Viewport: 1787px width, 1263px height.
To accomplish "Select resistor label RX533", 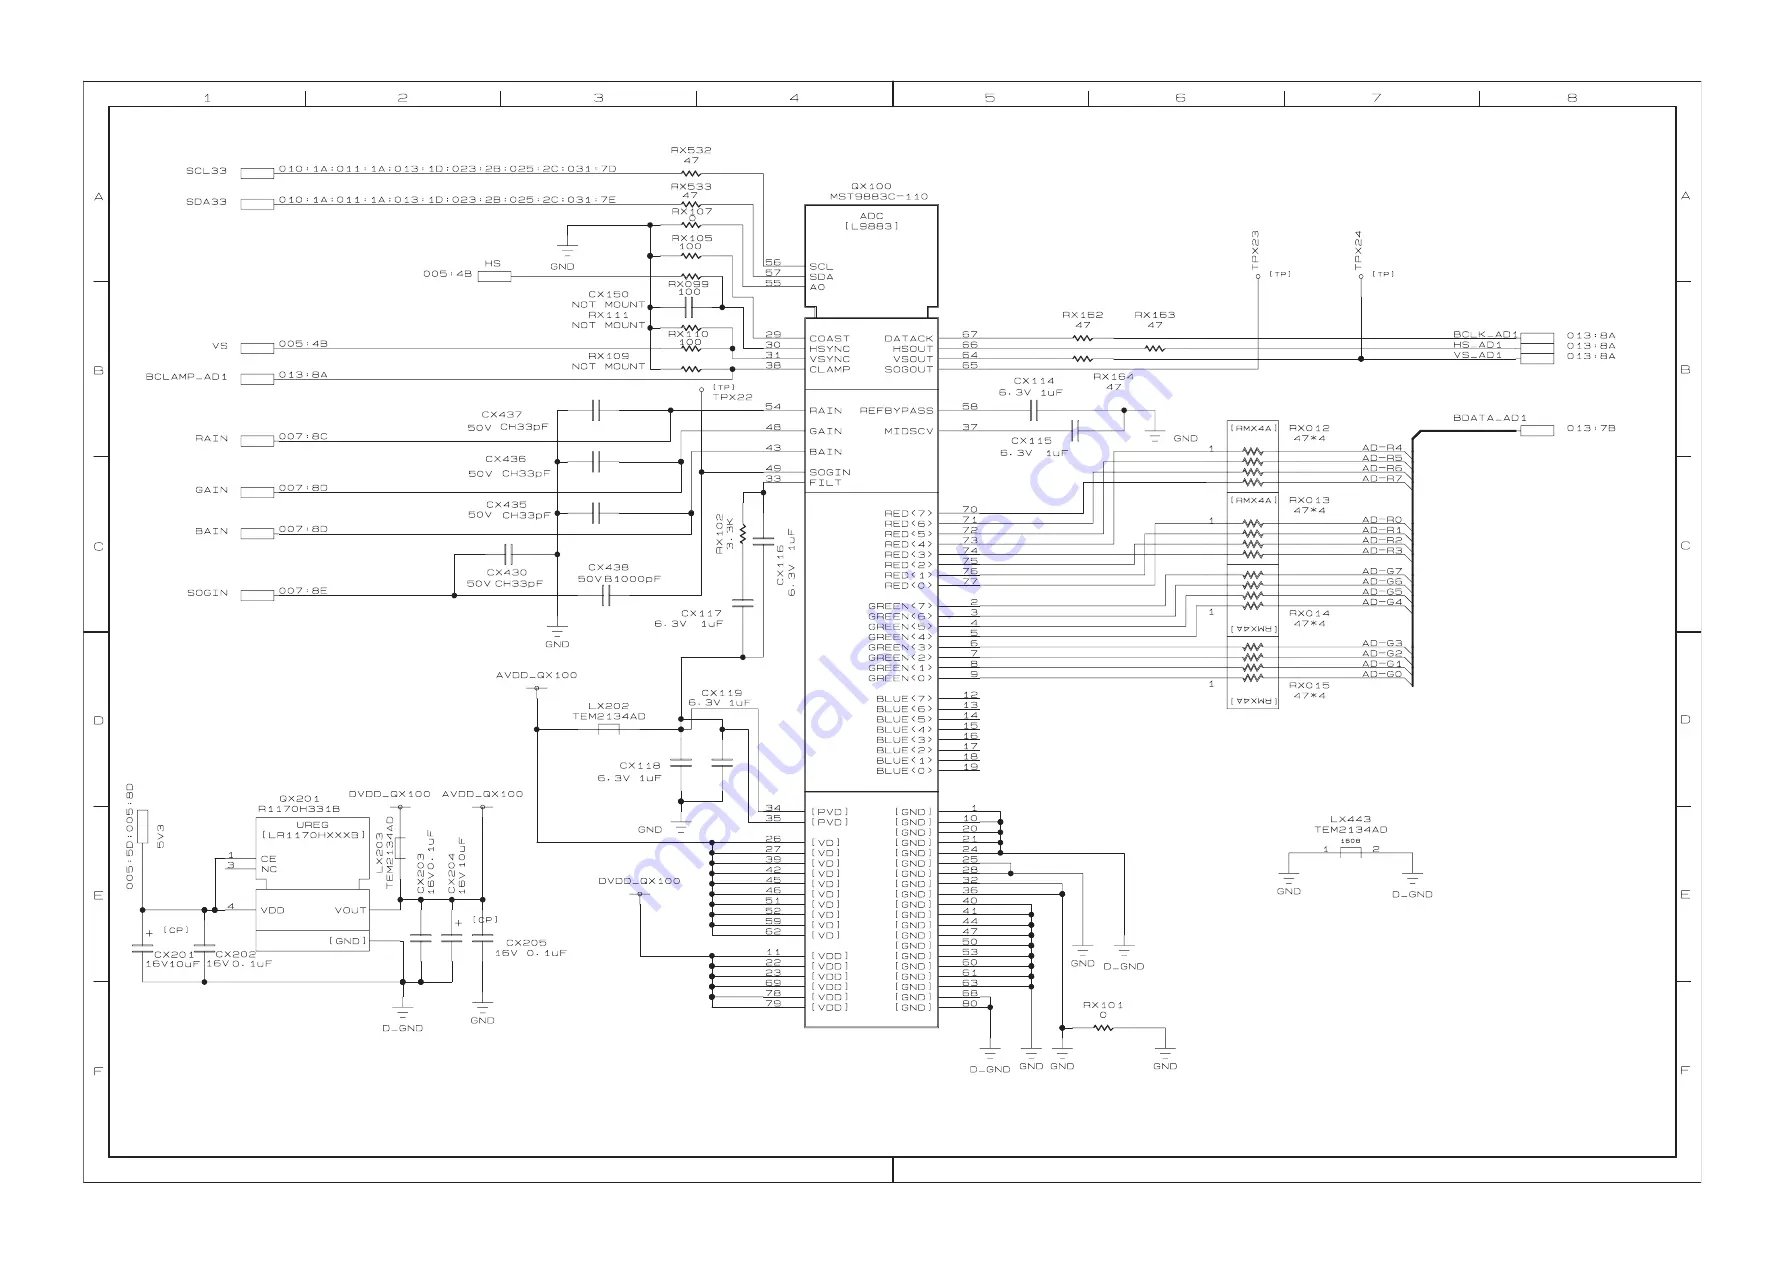I will [x=691, y=186].
